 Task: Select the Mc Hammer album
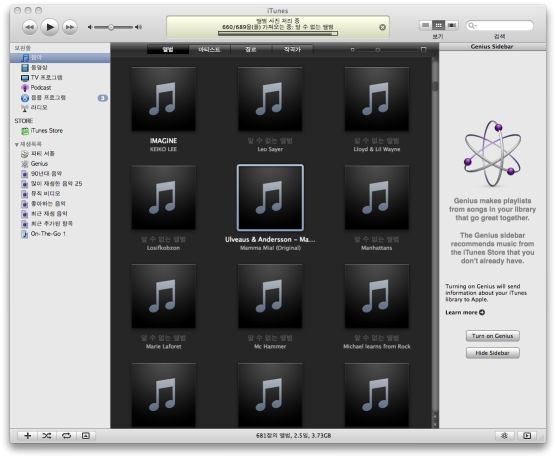pos(270,296)
